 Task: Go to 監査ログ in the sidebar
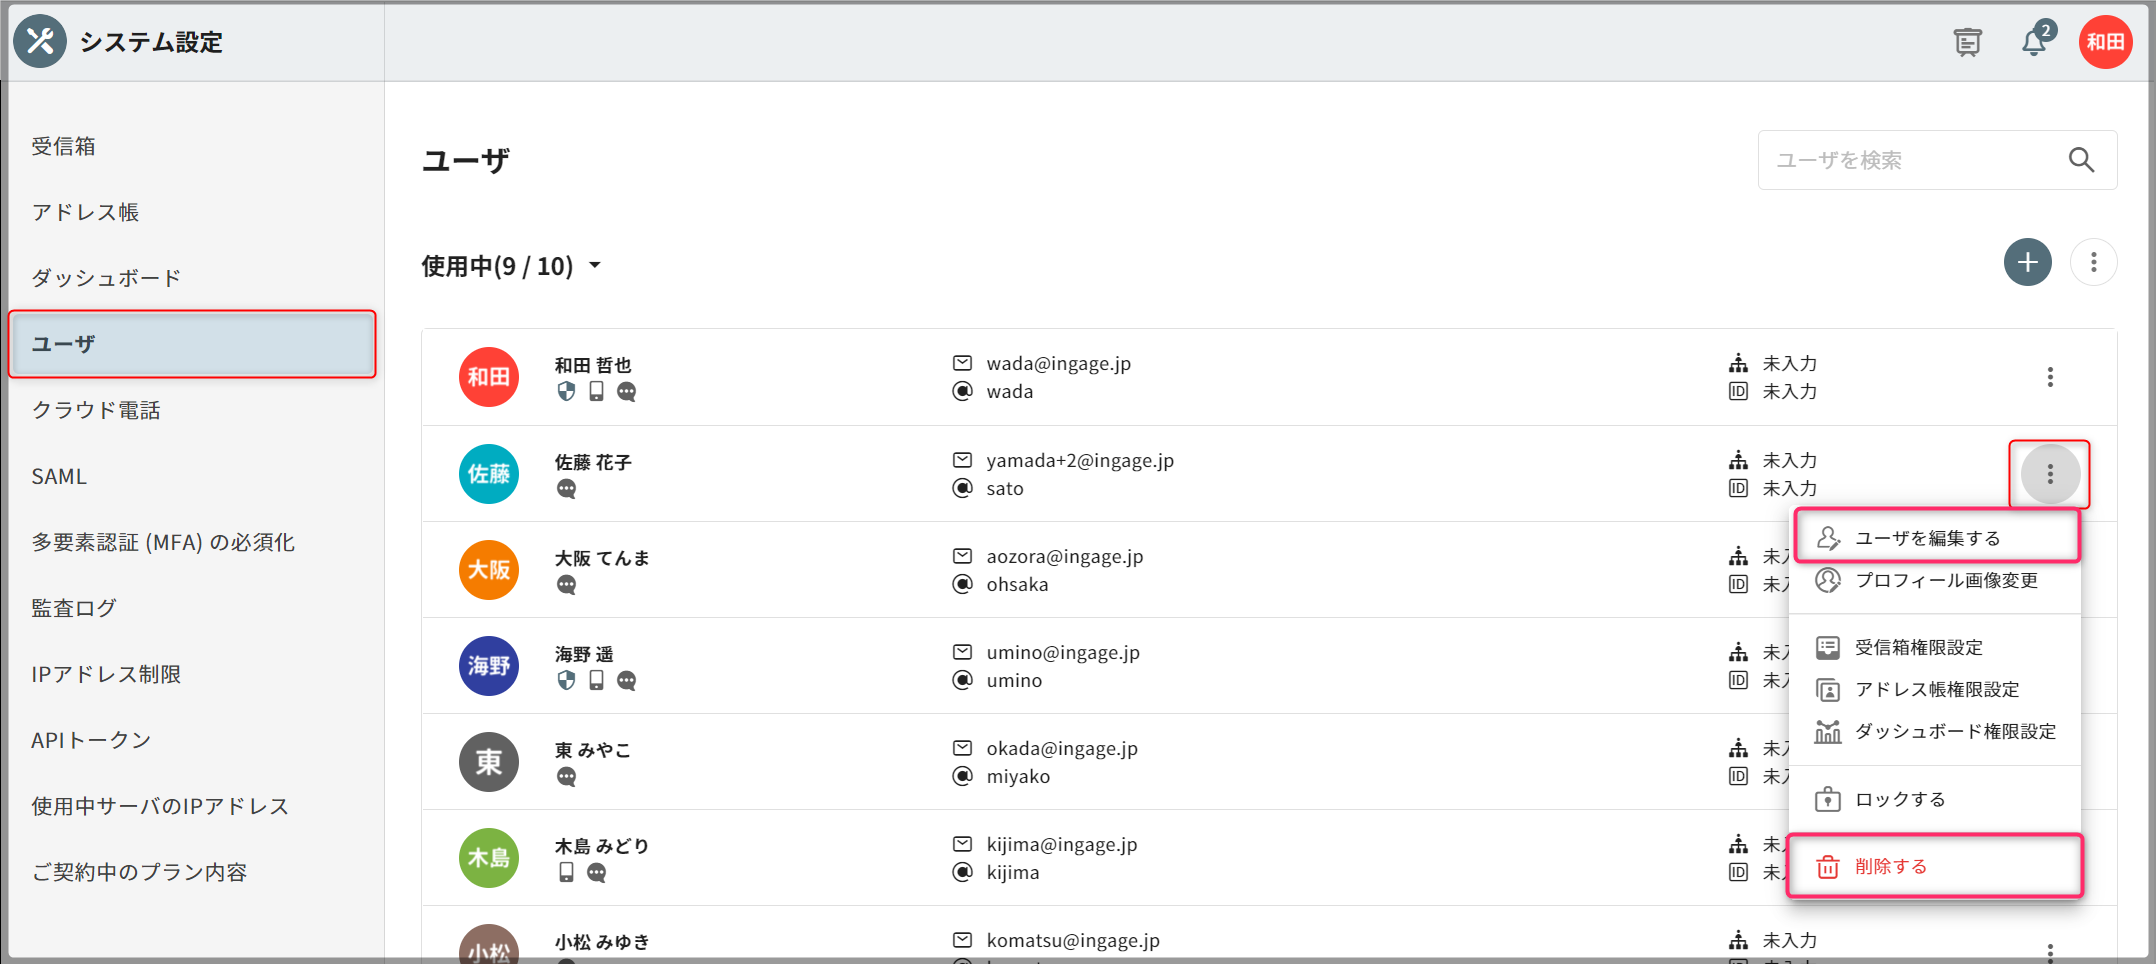(74, 608)
